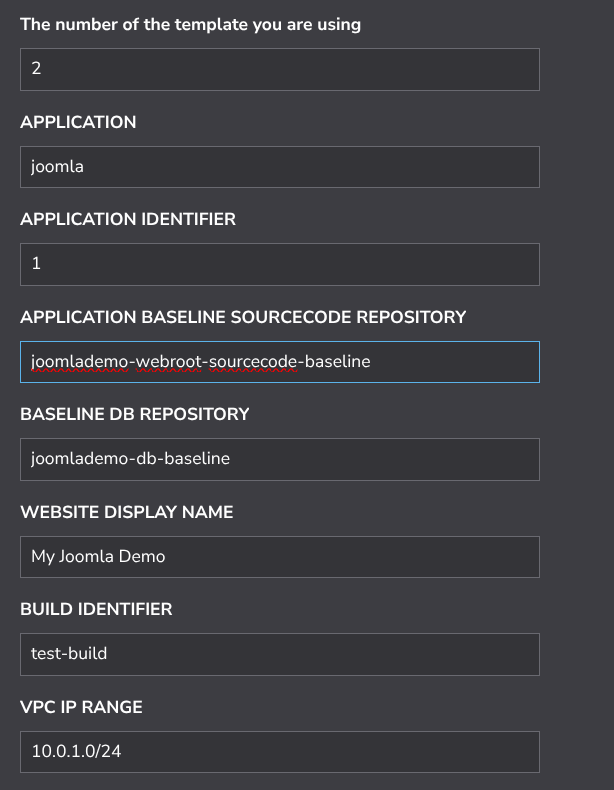The image size is (614, 790).
Task: Click the APPLICATION IDENTIFIER label
Action: click(128, 219)
